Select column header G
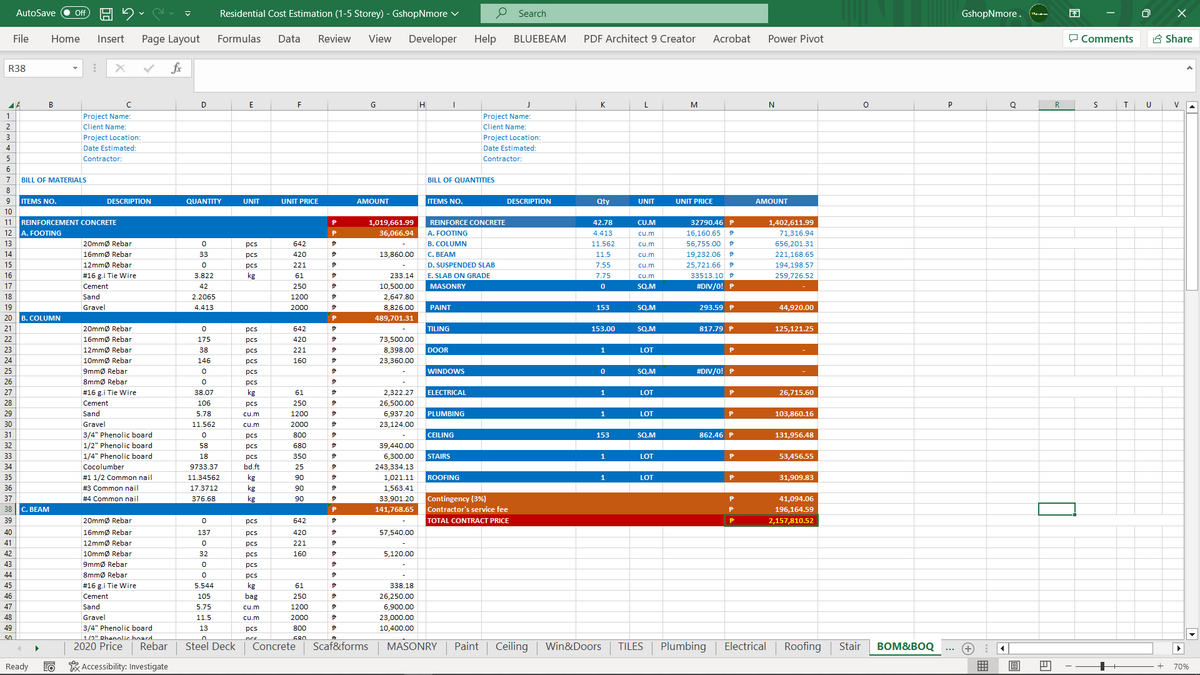1200x675 pixels. click(x=373, y=107)
